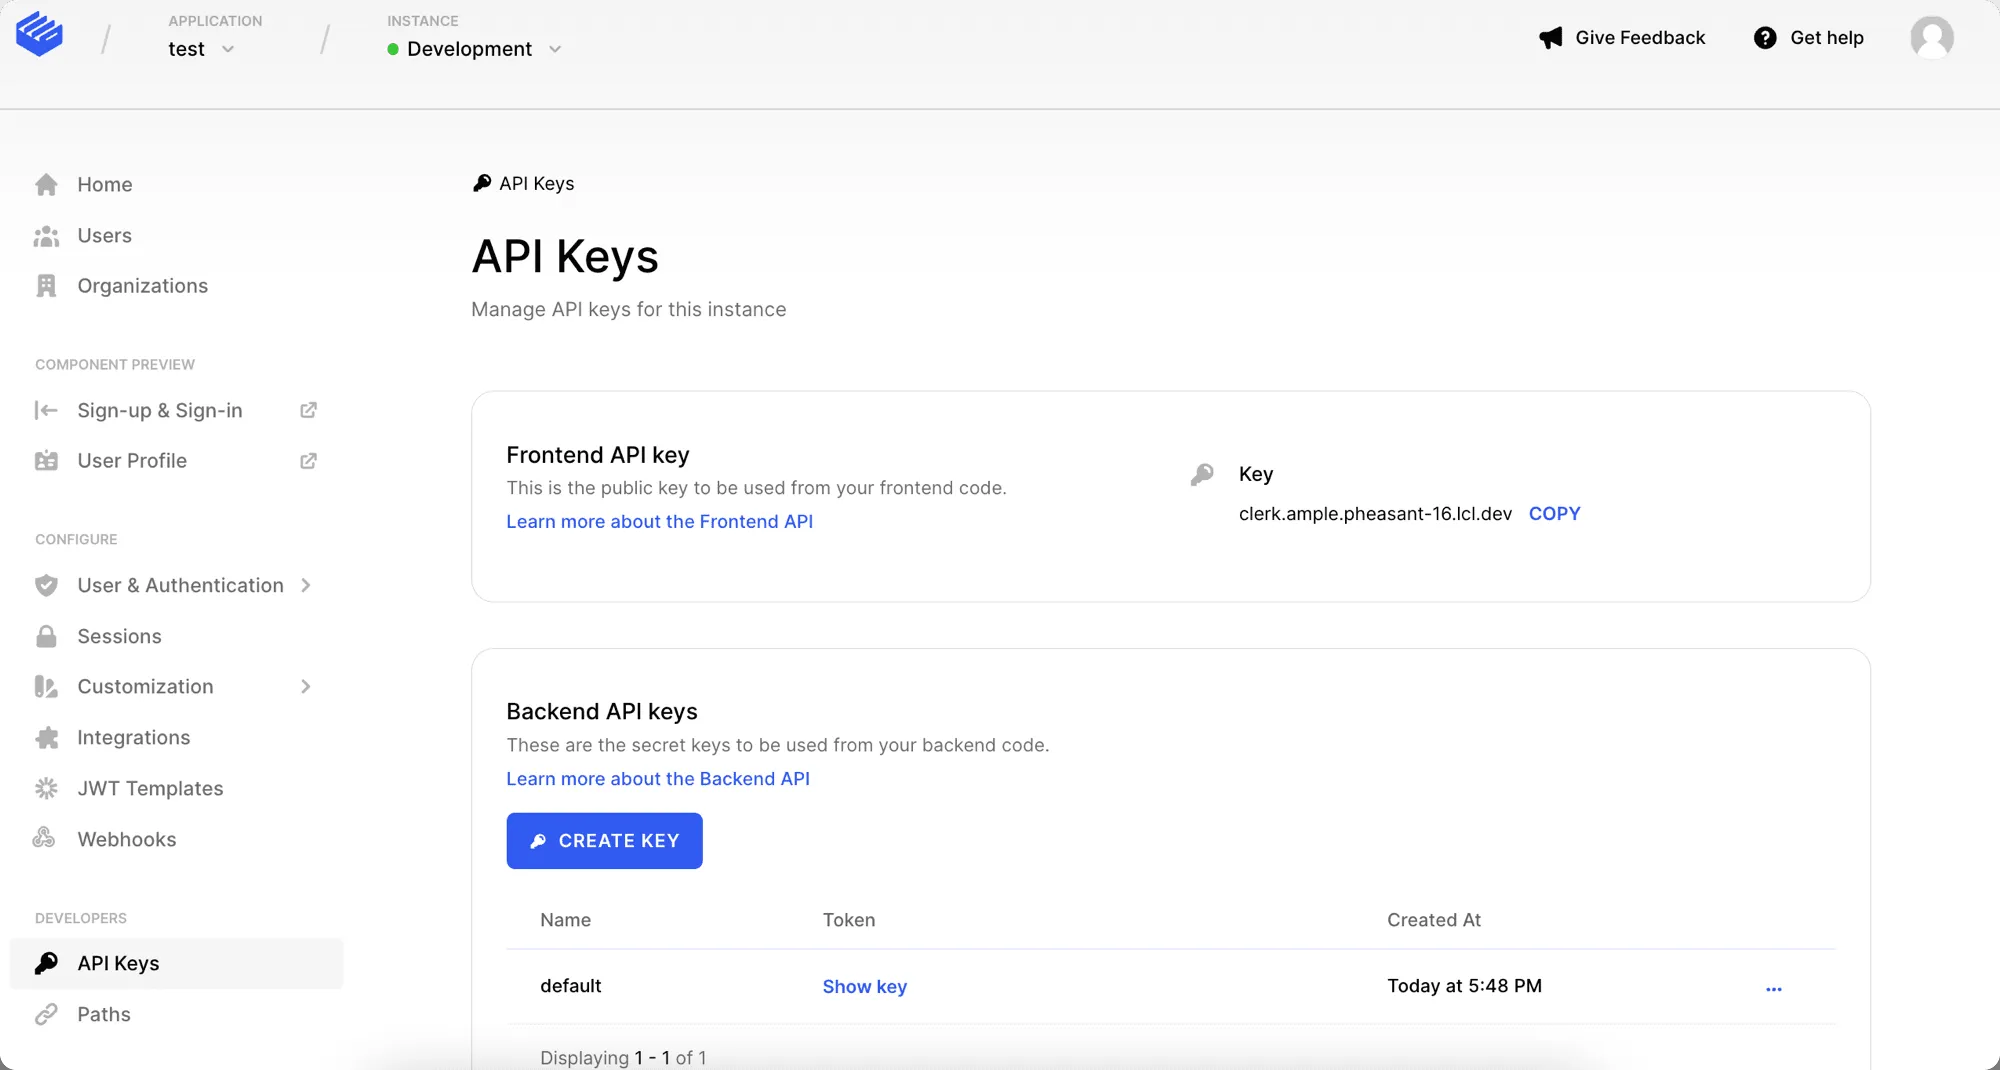The width and height of the screenshot is (2000, 1070).
Task: Expand the User & Authentication chevron
Action: pyautogui.click(x=306, y=585)
